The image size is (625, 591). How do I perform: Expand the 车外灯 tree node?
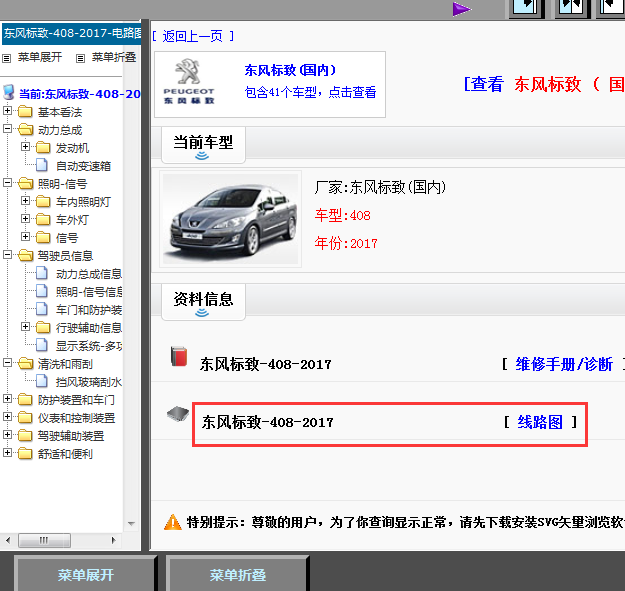click(26, 218)
